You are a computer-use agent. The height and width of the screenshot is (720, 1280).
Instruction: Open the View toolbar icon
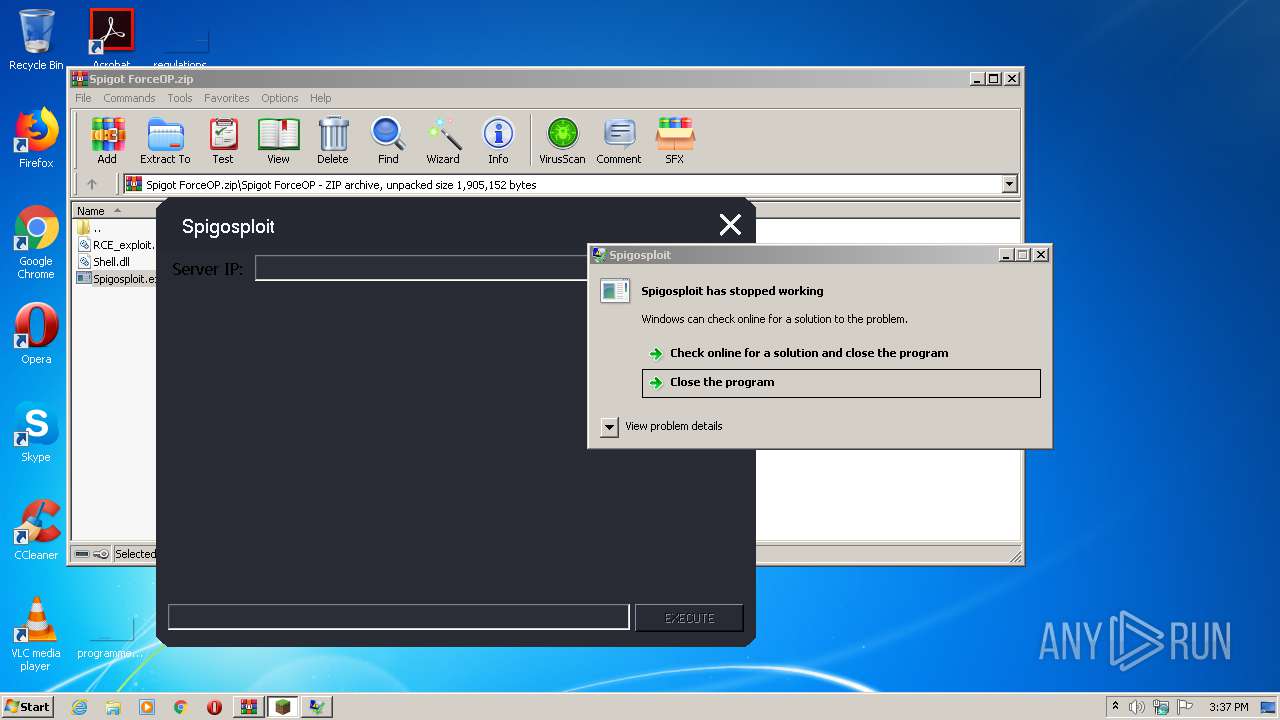coord(278,140)
